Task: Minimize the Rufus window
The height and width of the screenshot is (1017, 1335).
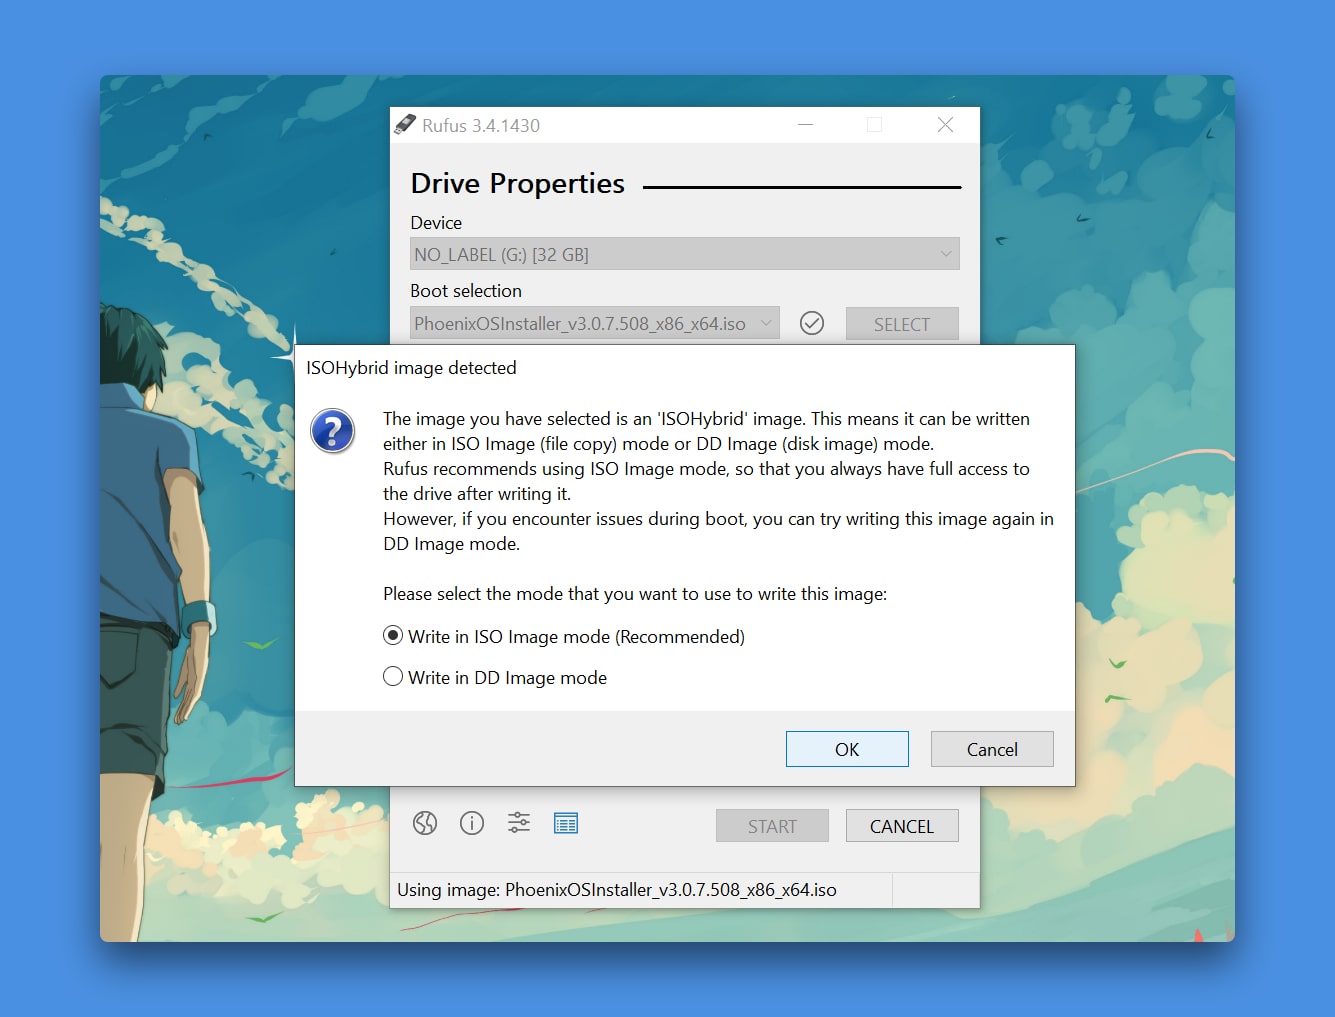Action: [x=805, y=125]
